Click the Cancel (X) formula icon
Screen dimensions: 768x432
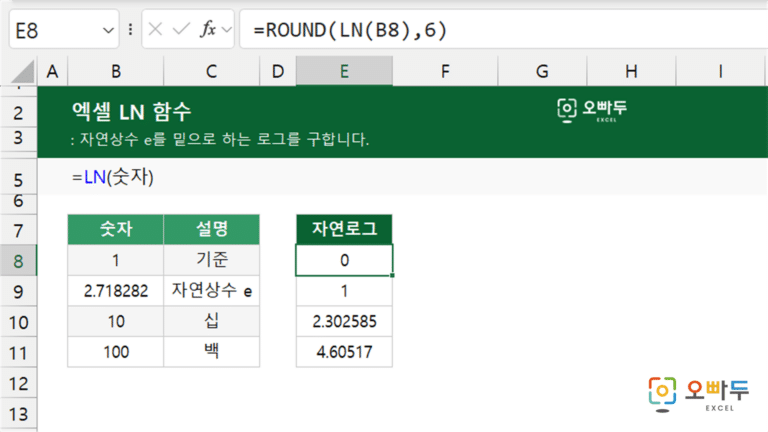tap(155, 30)
